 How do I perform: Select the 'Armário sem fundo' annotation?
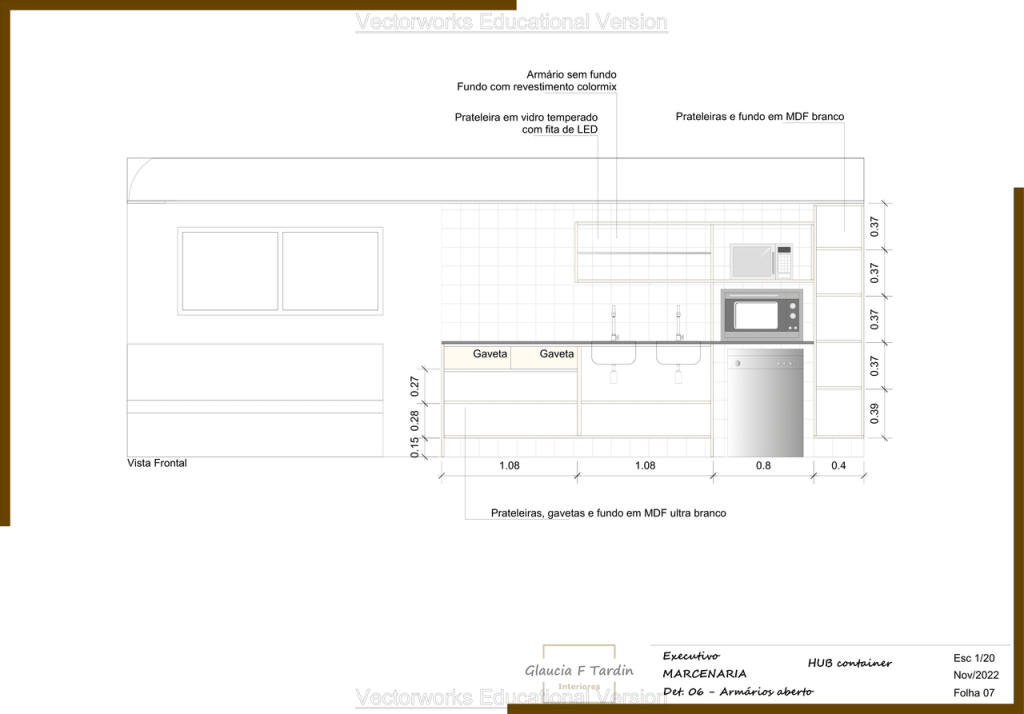[x=571, y=74]
